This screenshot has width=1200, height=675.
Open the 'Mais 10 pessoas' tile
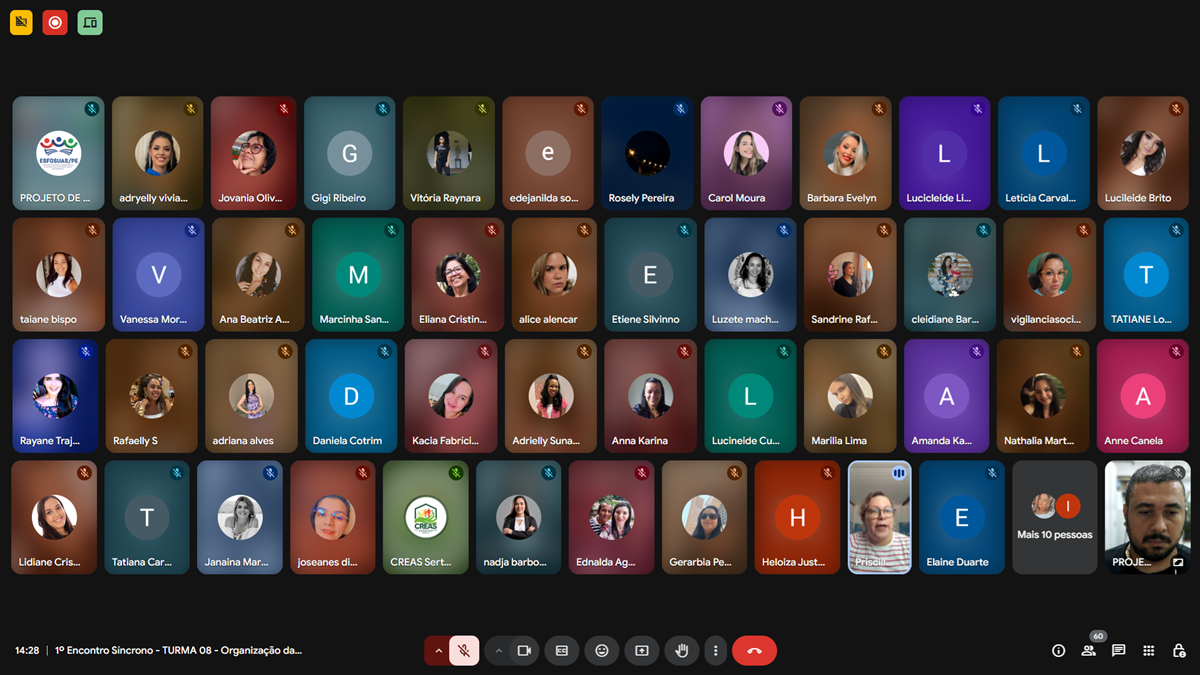click(x=1054, y=517)
